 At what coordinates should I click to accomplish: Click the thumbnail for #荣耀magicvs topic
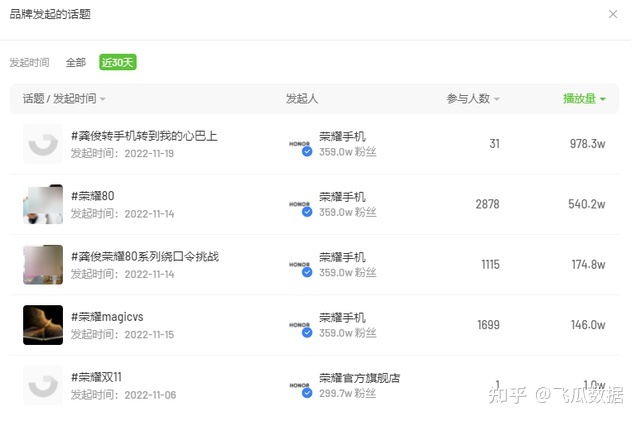(43, 325)
